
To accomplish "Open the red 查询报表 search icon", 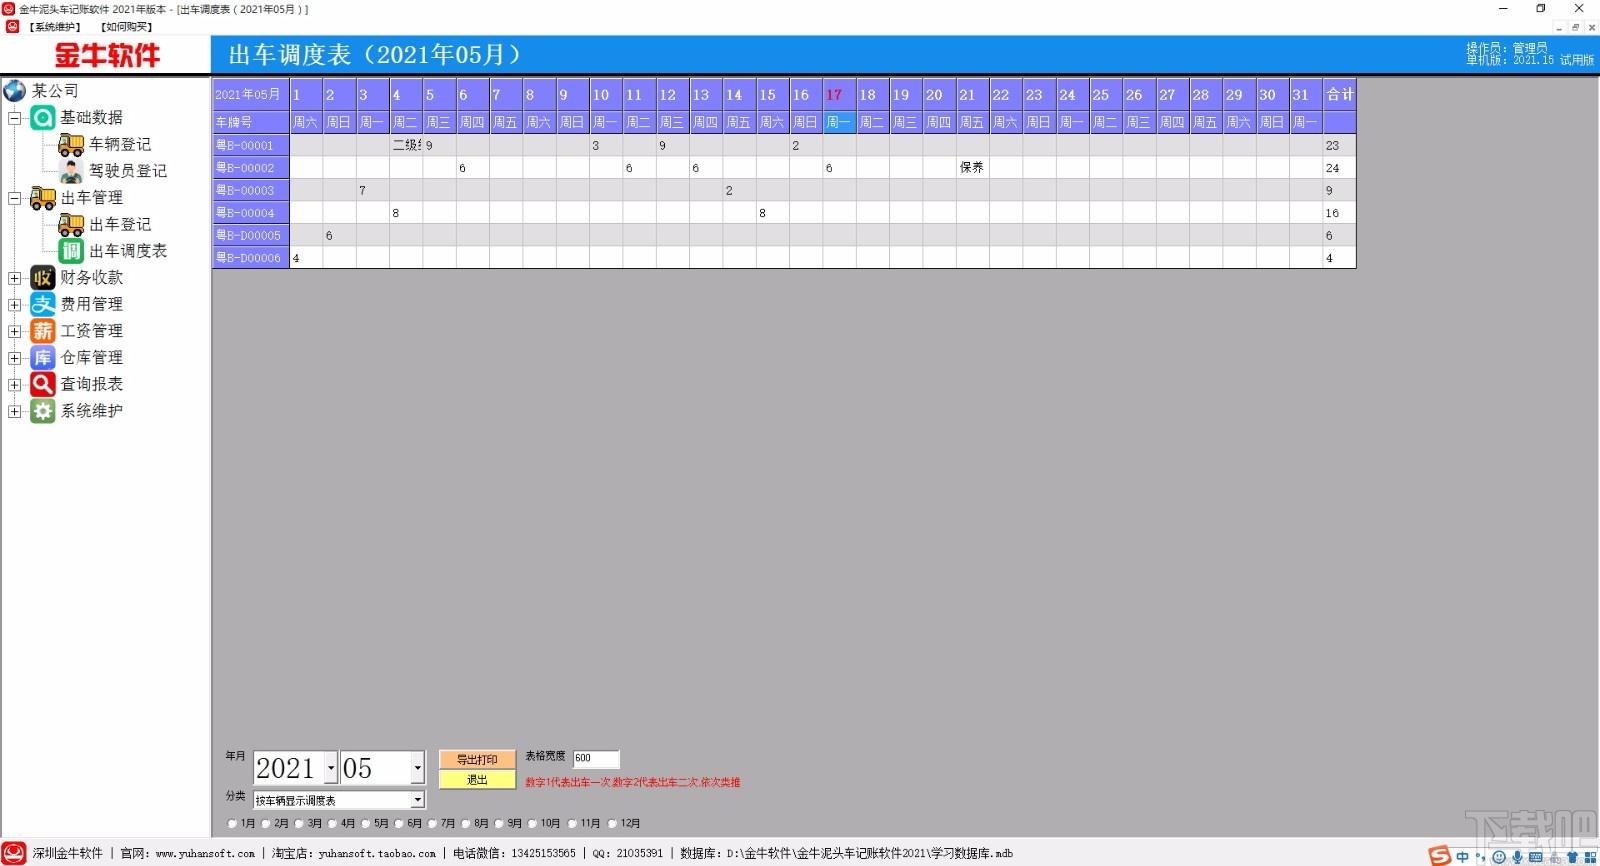I will point(43,384).
